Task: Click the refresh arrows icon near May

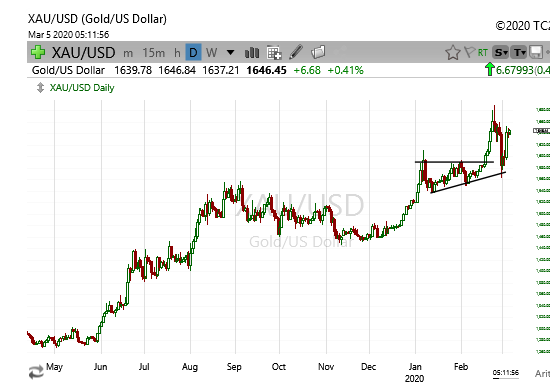Action: [x=36, y=372]
